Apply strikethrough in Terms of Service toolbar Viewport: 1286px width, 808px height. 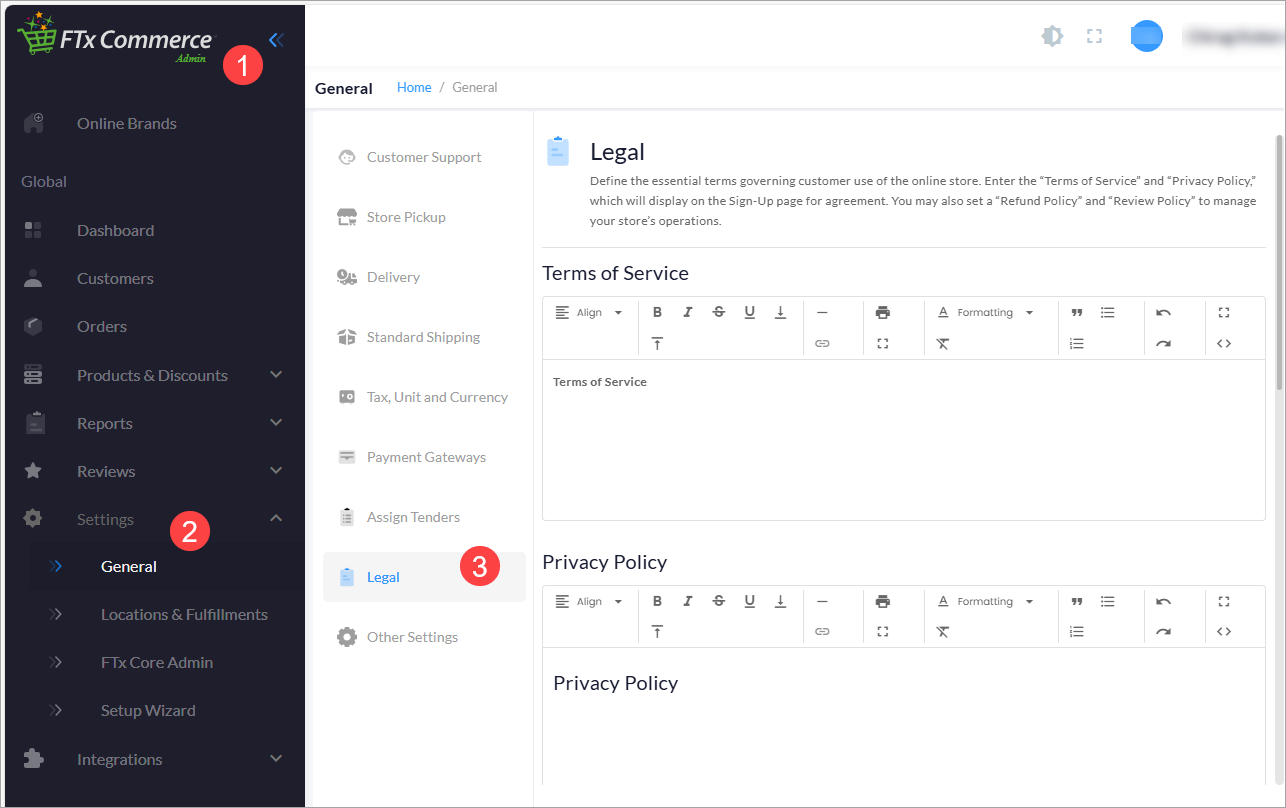pos(718,312)
